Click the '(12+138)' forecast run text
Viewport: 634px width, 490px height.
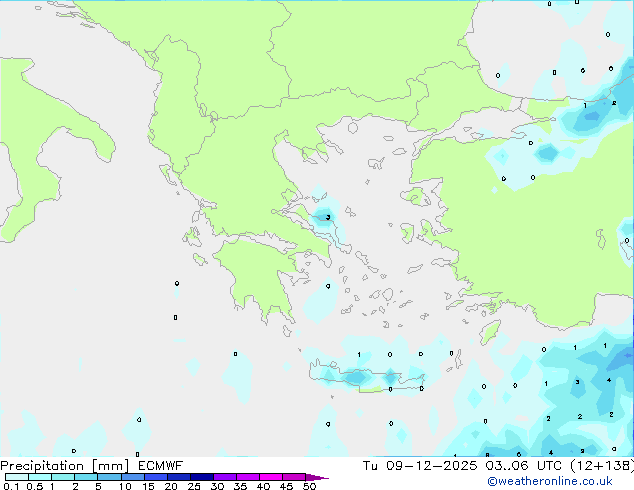[x=602, y=466]
